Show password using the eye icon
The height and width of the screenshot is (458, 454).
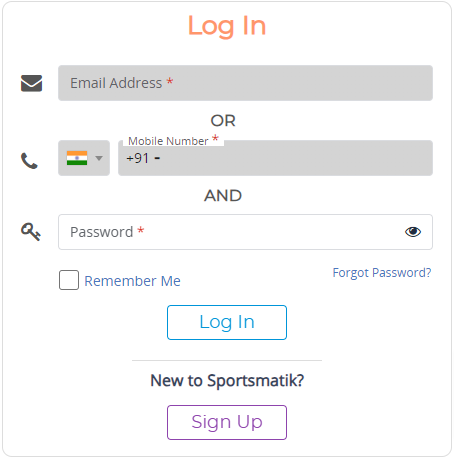point(413,232)
